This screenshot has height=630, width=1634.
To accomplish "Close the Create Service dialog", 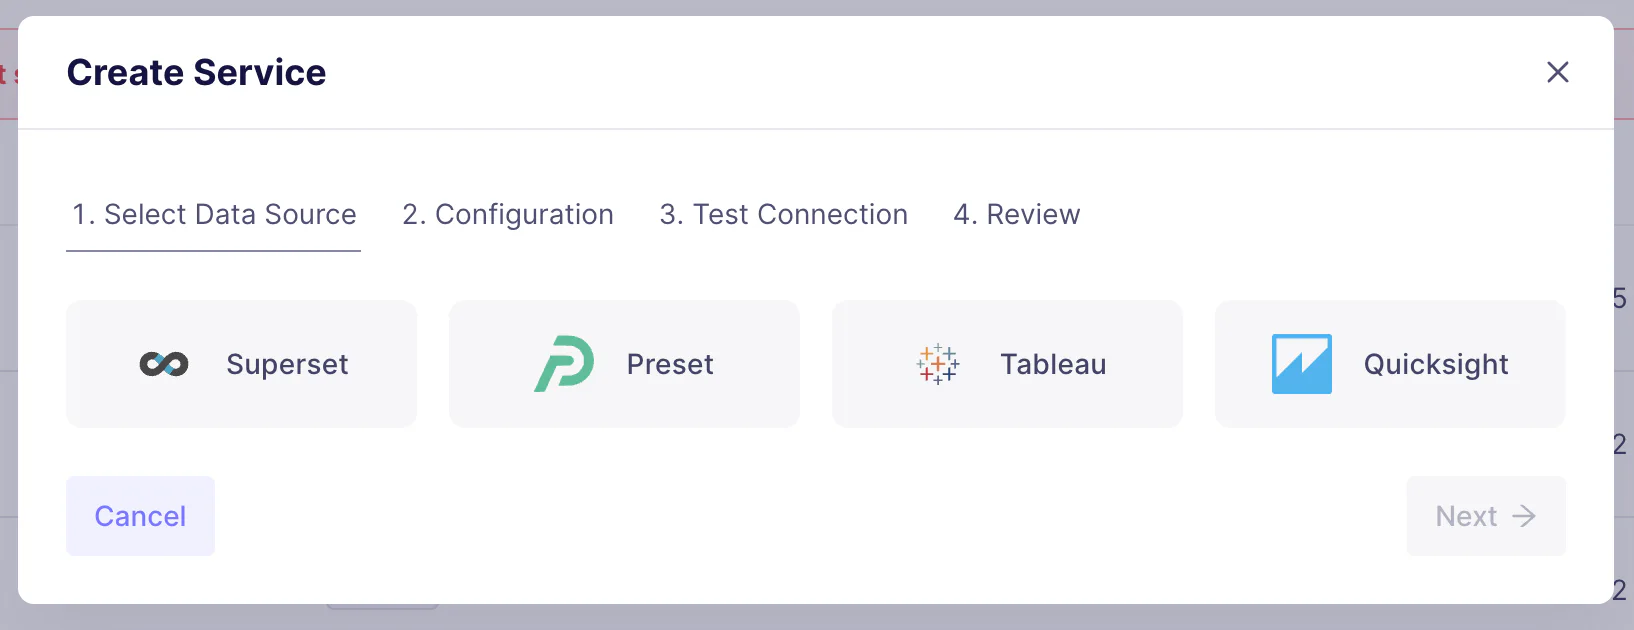I will tap(1557, 72).
